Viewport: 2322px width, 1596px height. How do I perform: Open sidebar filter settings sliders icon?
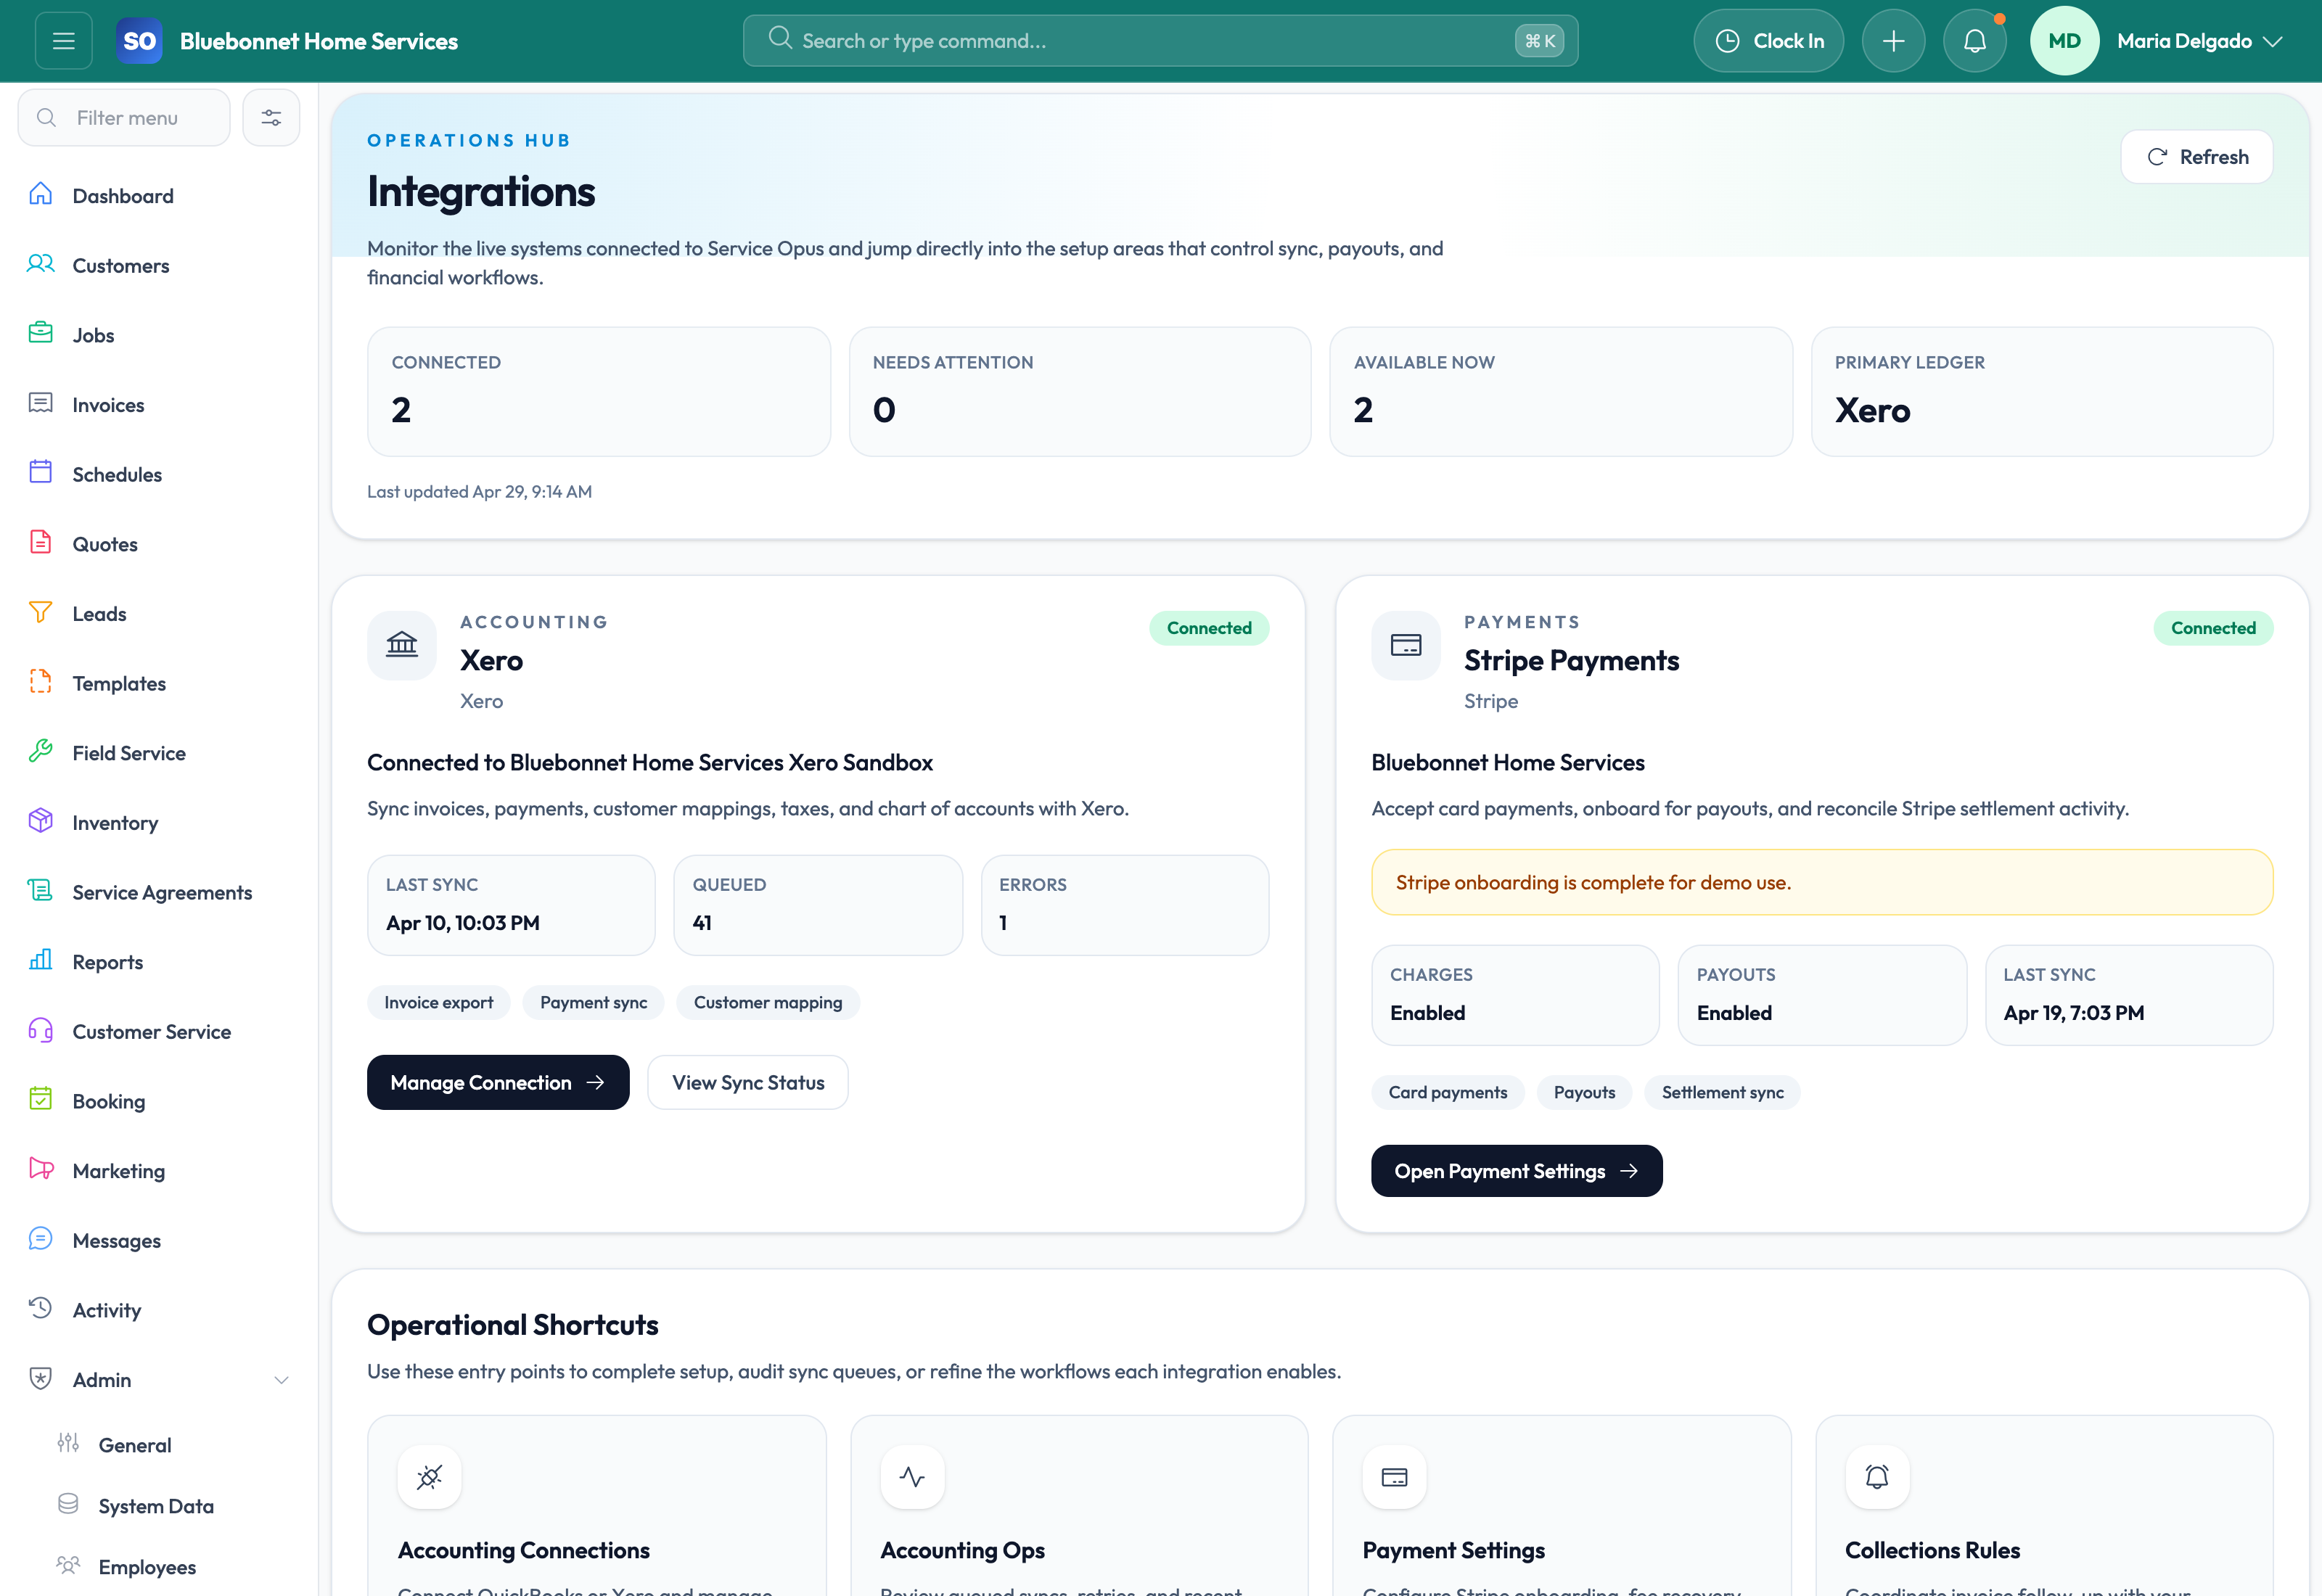[271, 118]
